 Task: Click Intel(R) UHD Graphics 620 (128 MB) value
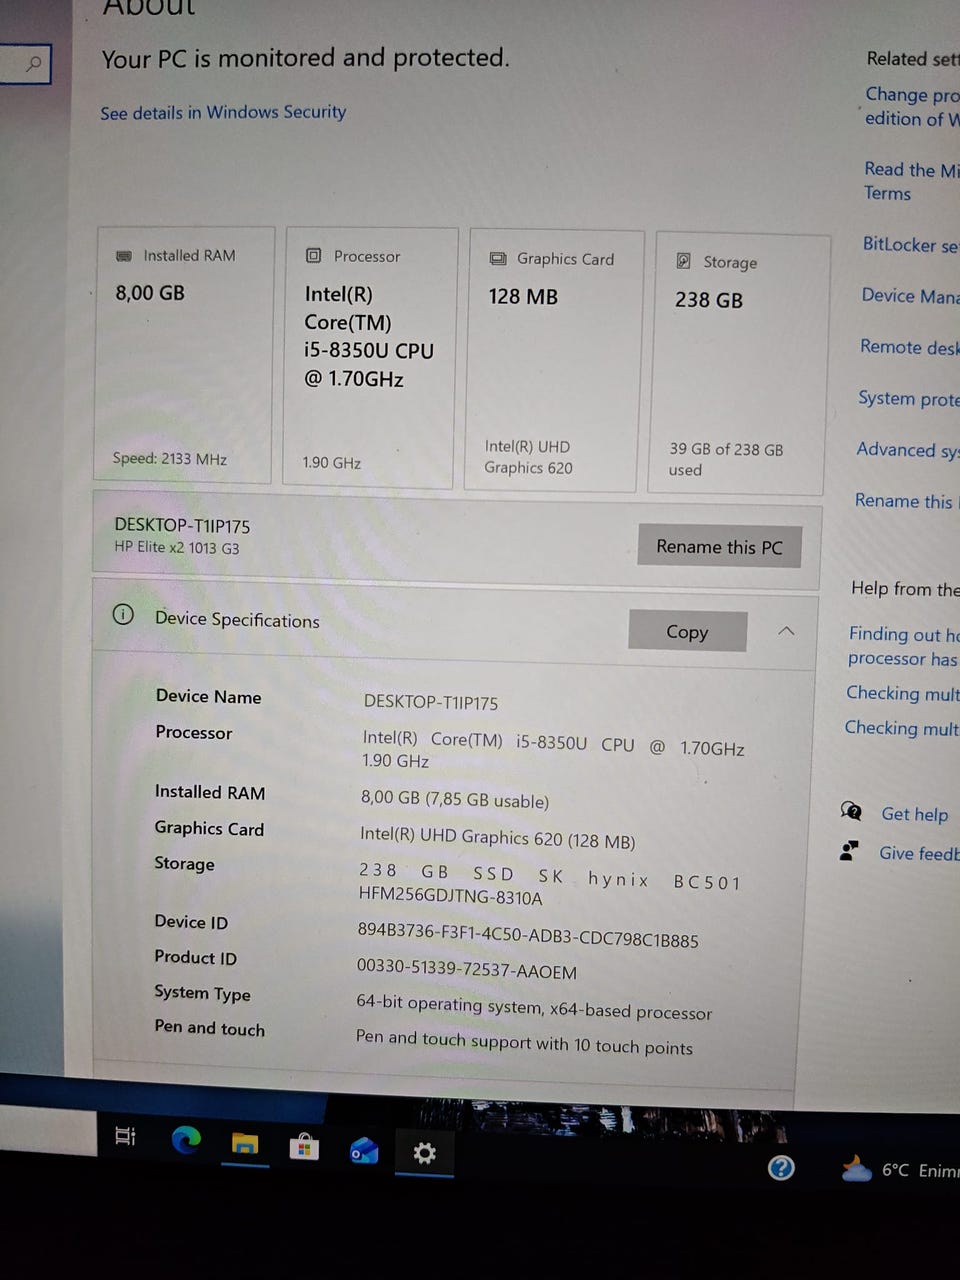coord(497,838)
